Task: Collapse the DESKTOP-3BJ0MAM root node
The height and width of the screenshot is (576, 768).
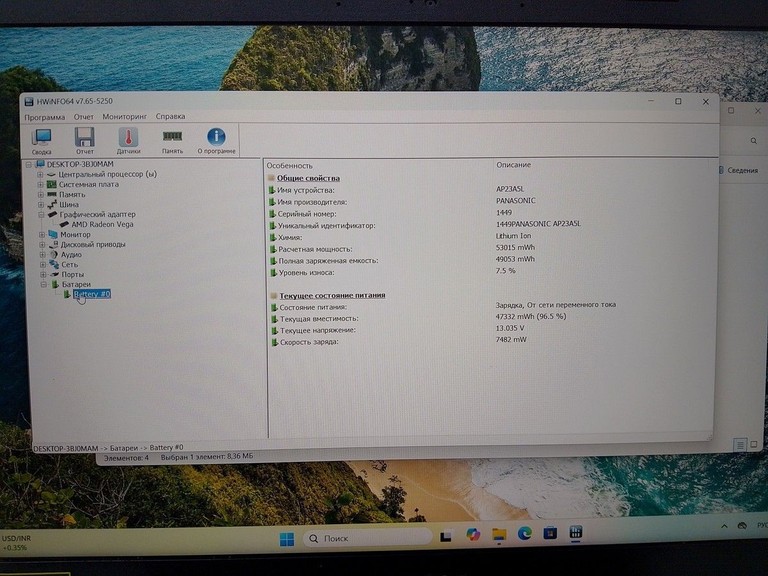Action: click(x=29, y=165)
